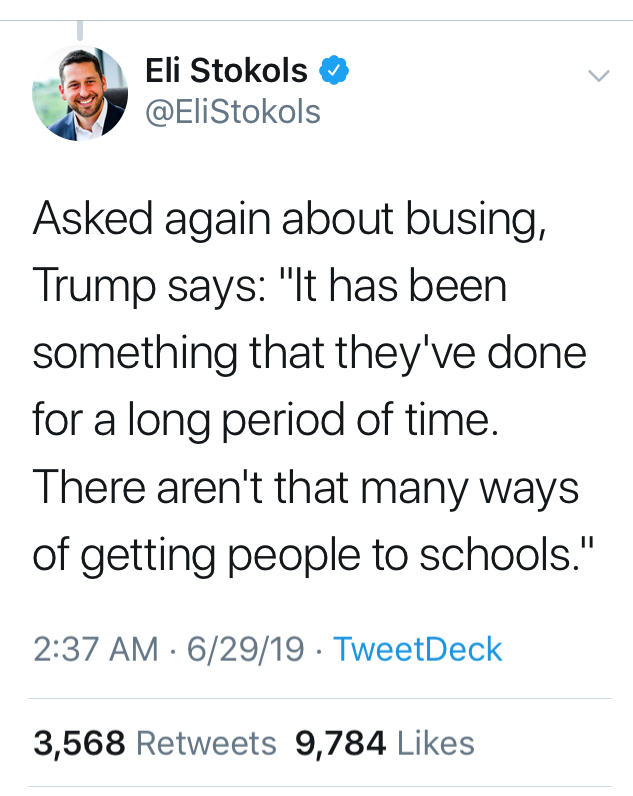The image size is (633, 796).
Task: Click the "of getting people to schools" line
Action: point(313,555)
